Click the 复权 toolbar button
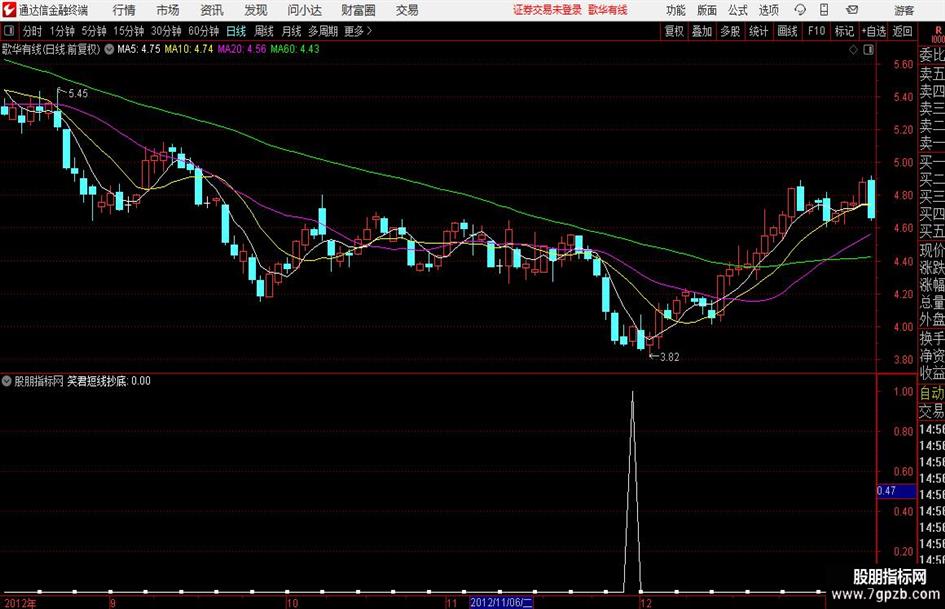Screen dimensions: 945x609 [x=674, y=31]
